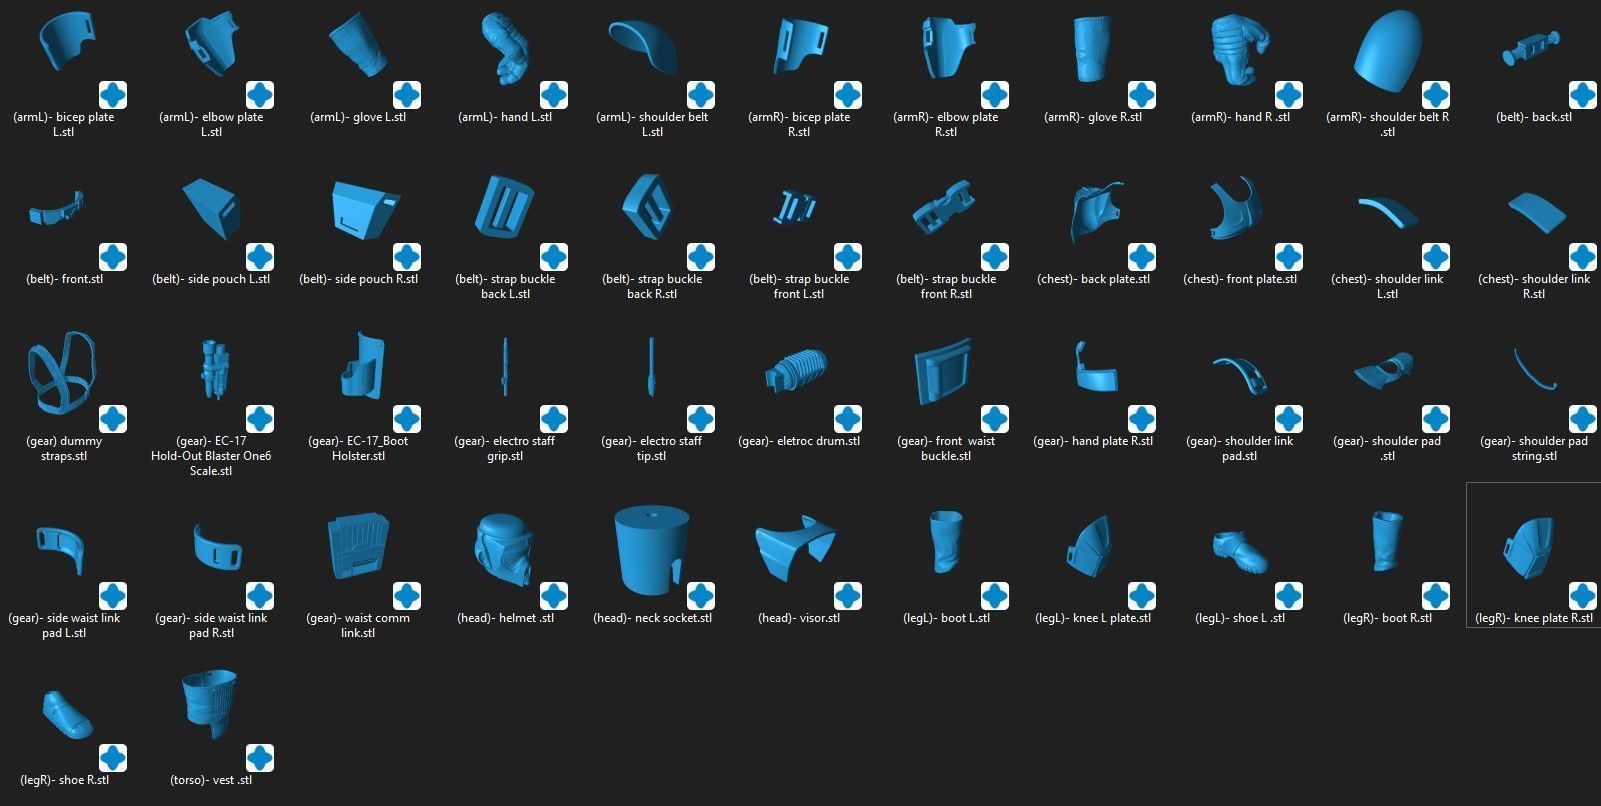This screenshot has height=806, width=1601.
Task: Click the (legL)- knee L plate.stl icon
Action: [x=1090, y=548]
